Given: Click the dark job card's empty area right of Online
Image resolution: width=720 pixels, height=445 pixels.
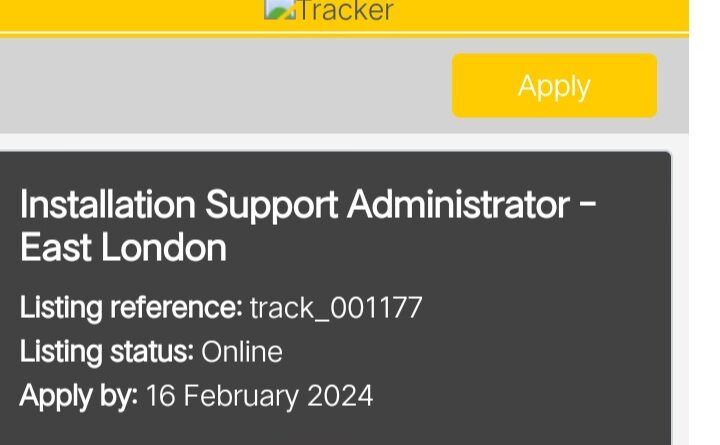Looking at the screenshot, I should (473, 352).
